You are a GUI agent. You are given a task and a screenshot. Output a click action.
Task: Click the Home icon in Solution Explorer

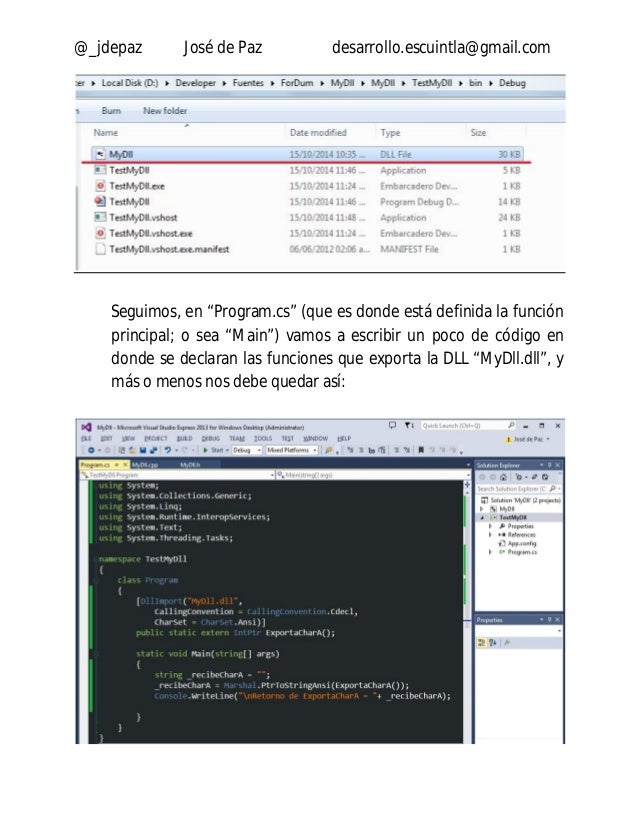click(503, 477)
